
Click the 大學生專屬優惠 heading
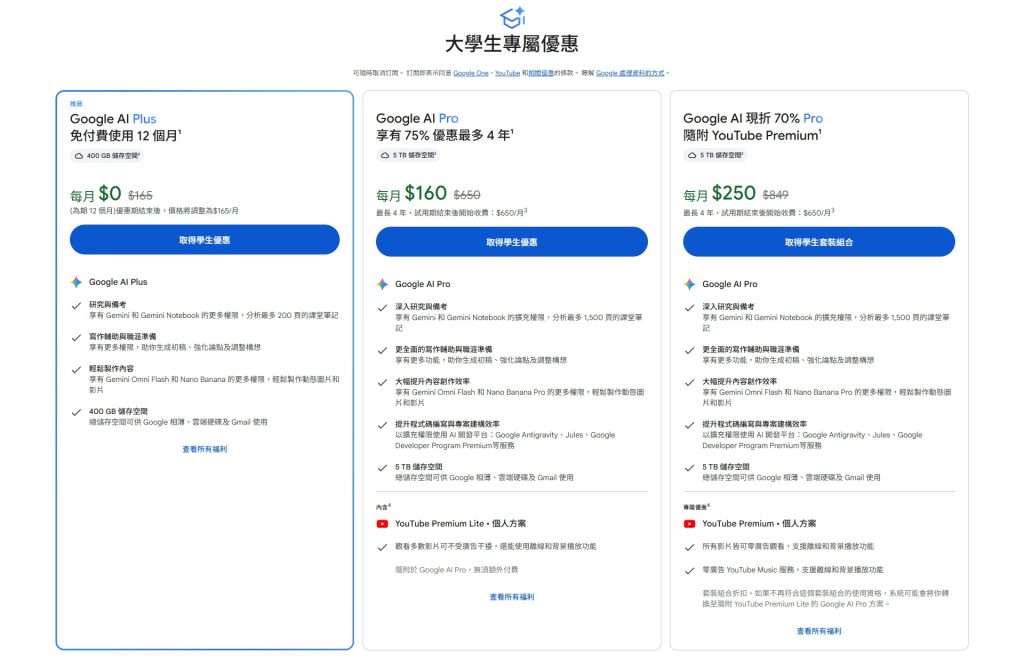[x=512, y=44]
